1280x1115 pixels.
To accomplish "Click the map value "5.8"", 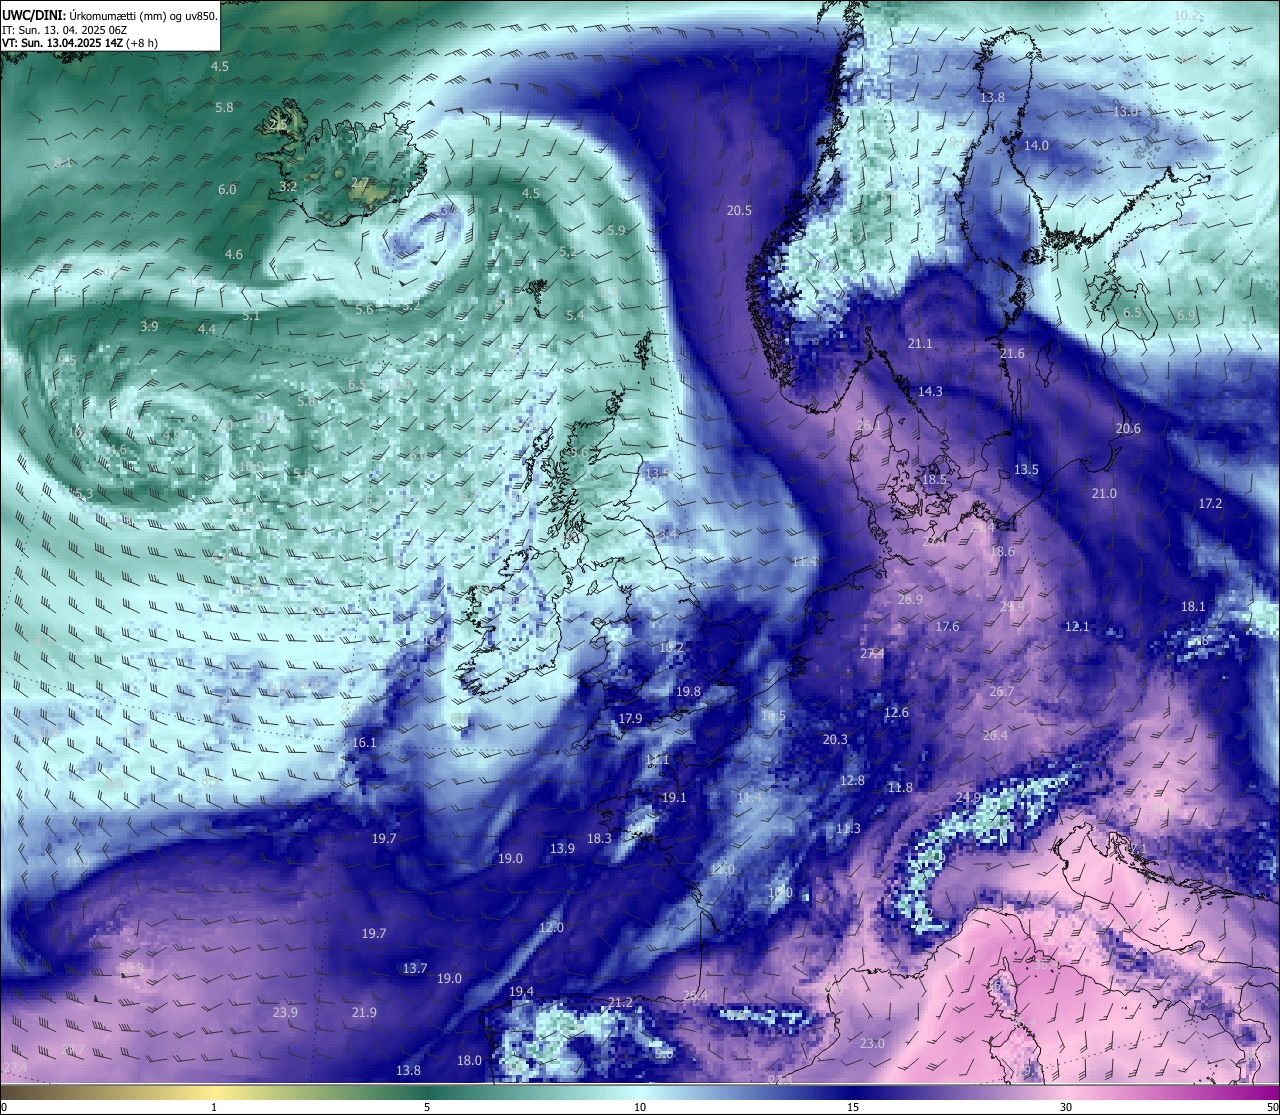I will coord(224,107).
